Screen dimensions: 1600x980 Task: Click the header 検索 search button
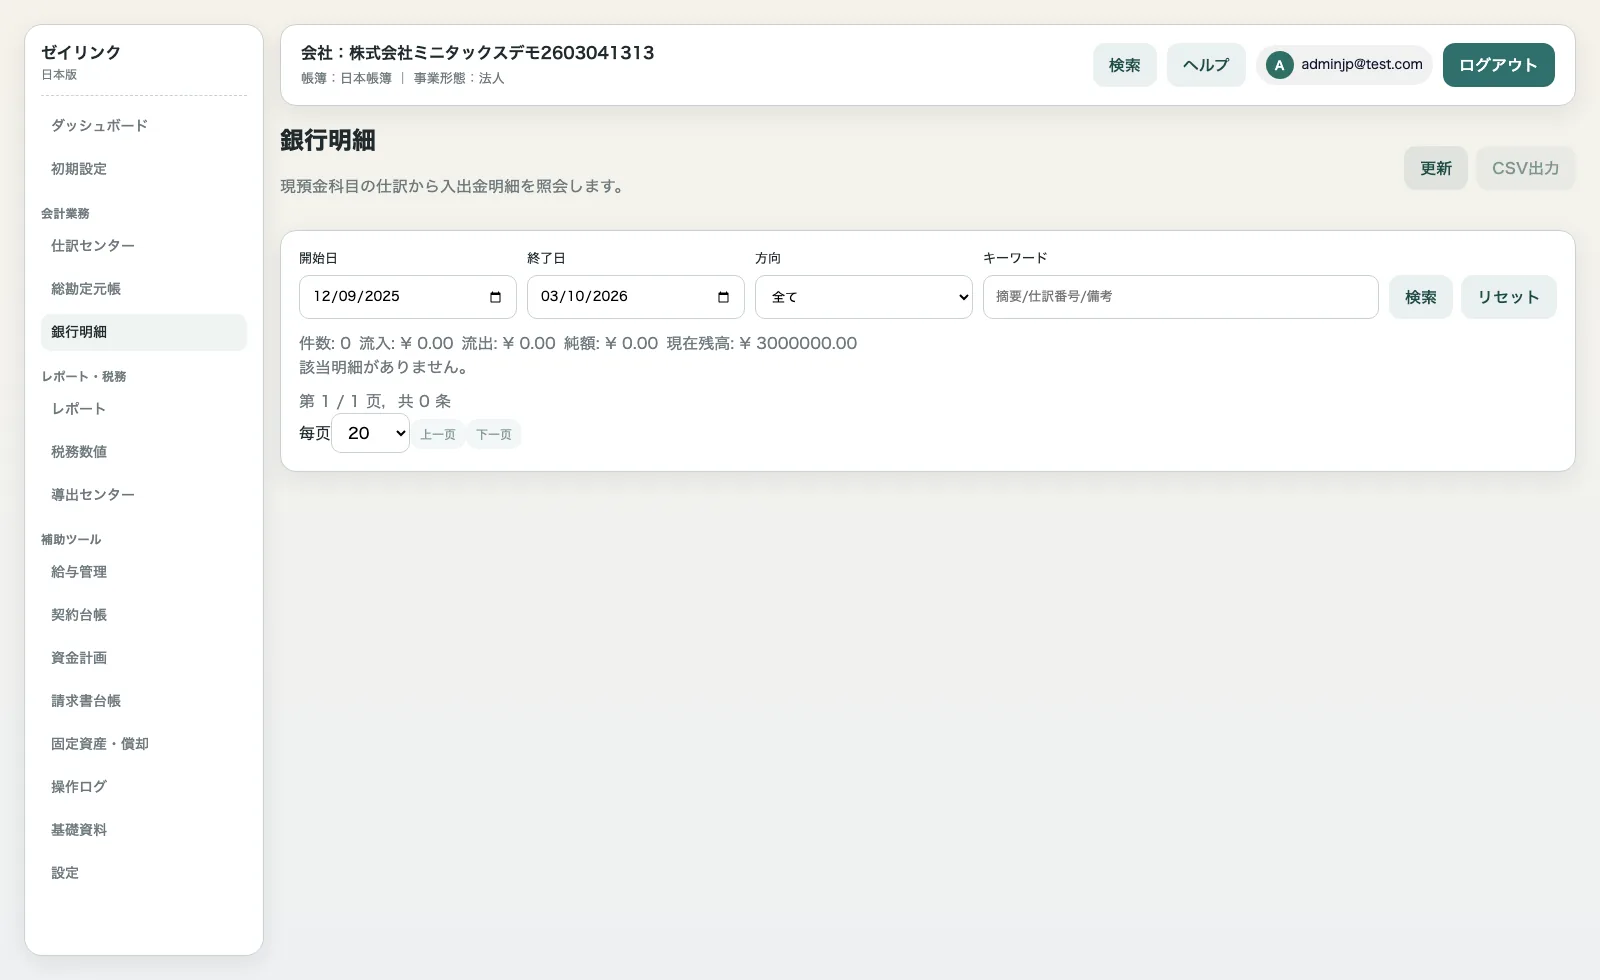tap(1124, 65)
